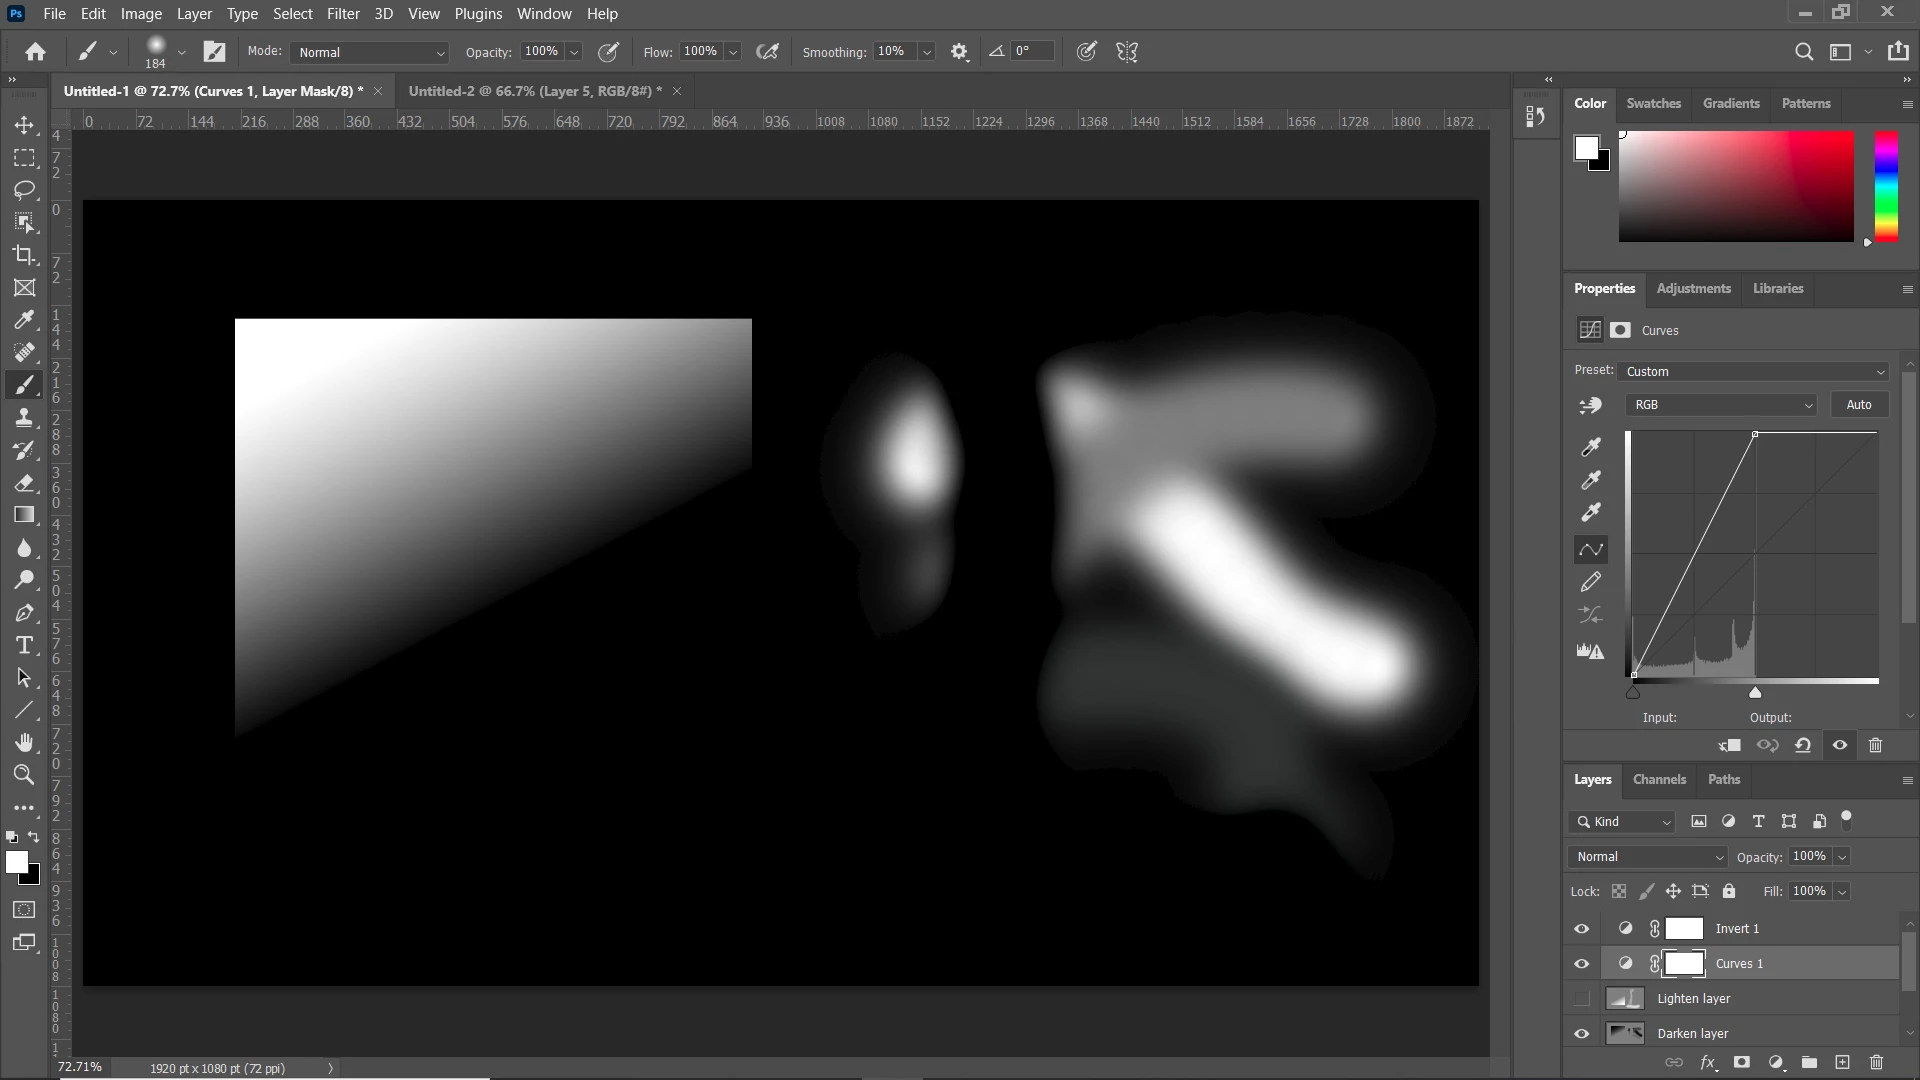Click the Auto button in Curves
Viewport: 1920px width, 1080px height.
pyautogui.click(x=1858, y=405)
